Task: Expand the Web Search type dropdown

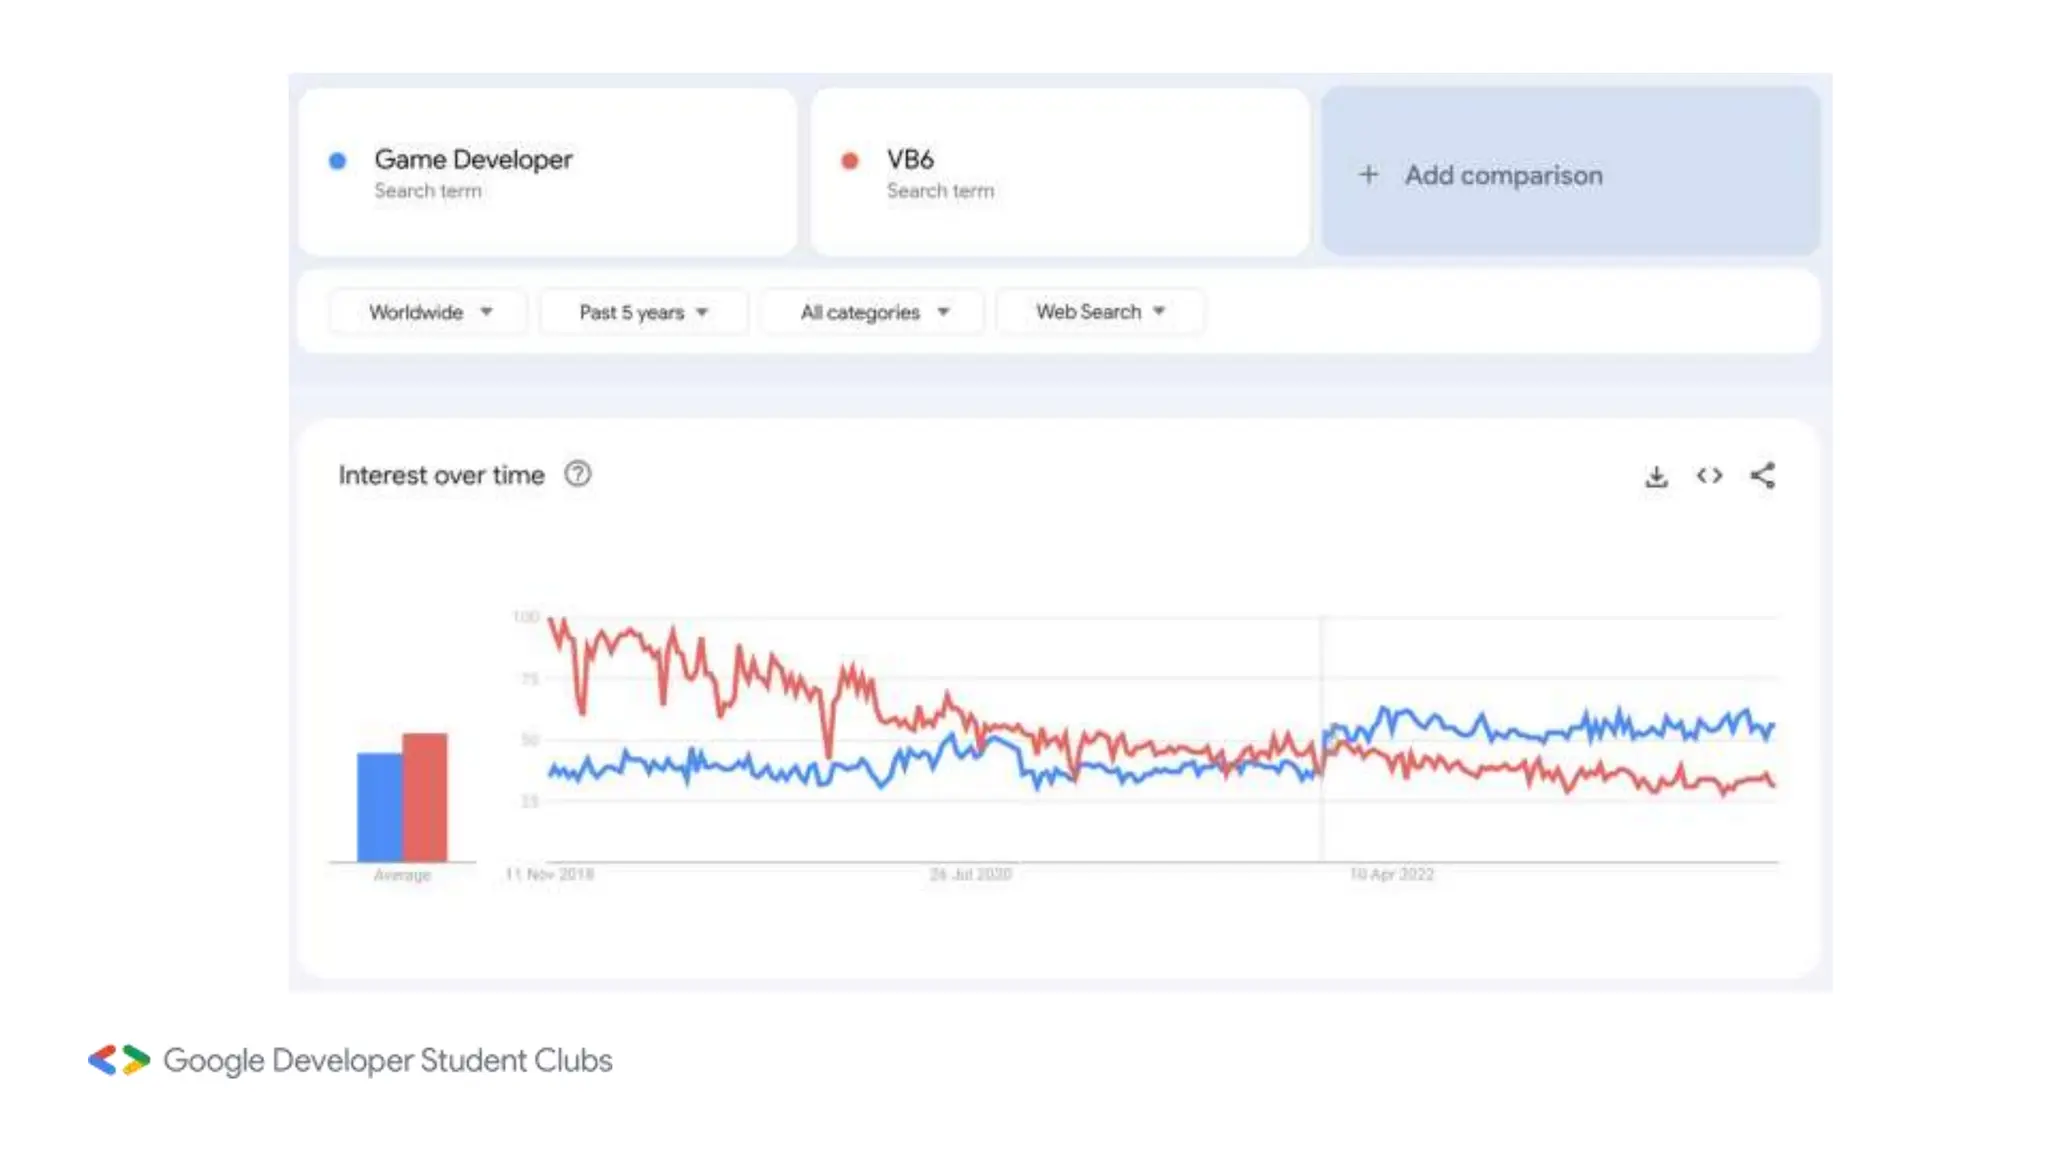Action: click(x=1100, y=312)
